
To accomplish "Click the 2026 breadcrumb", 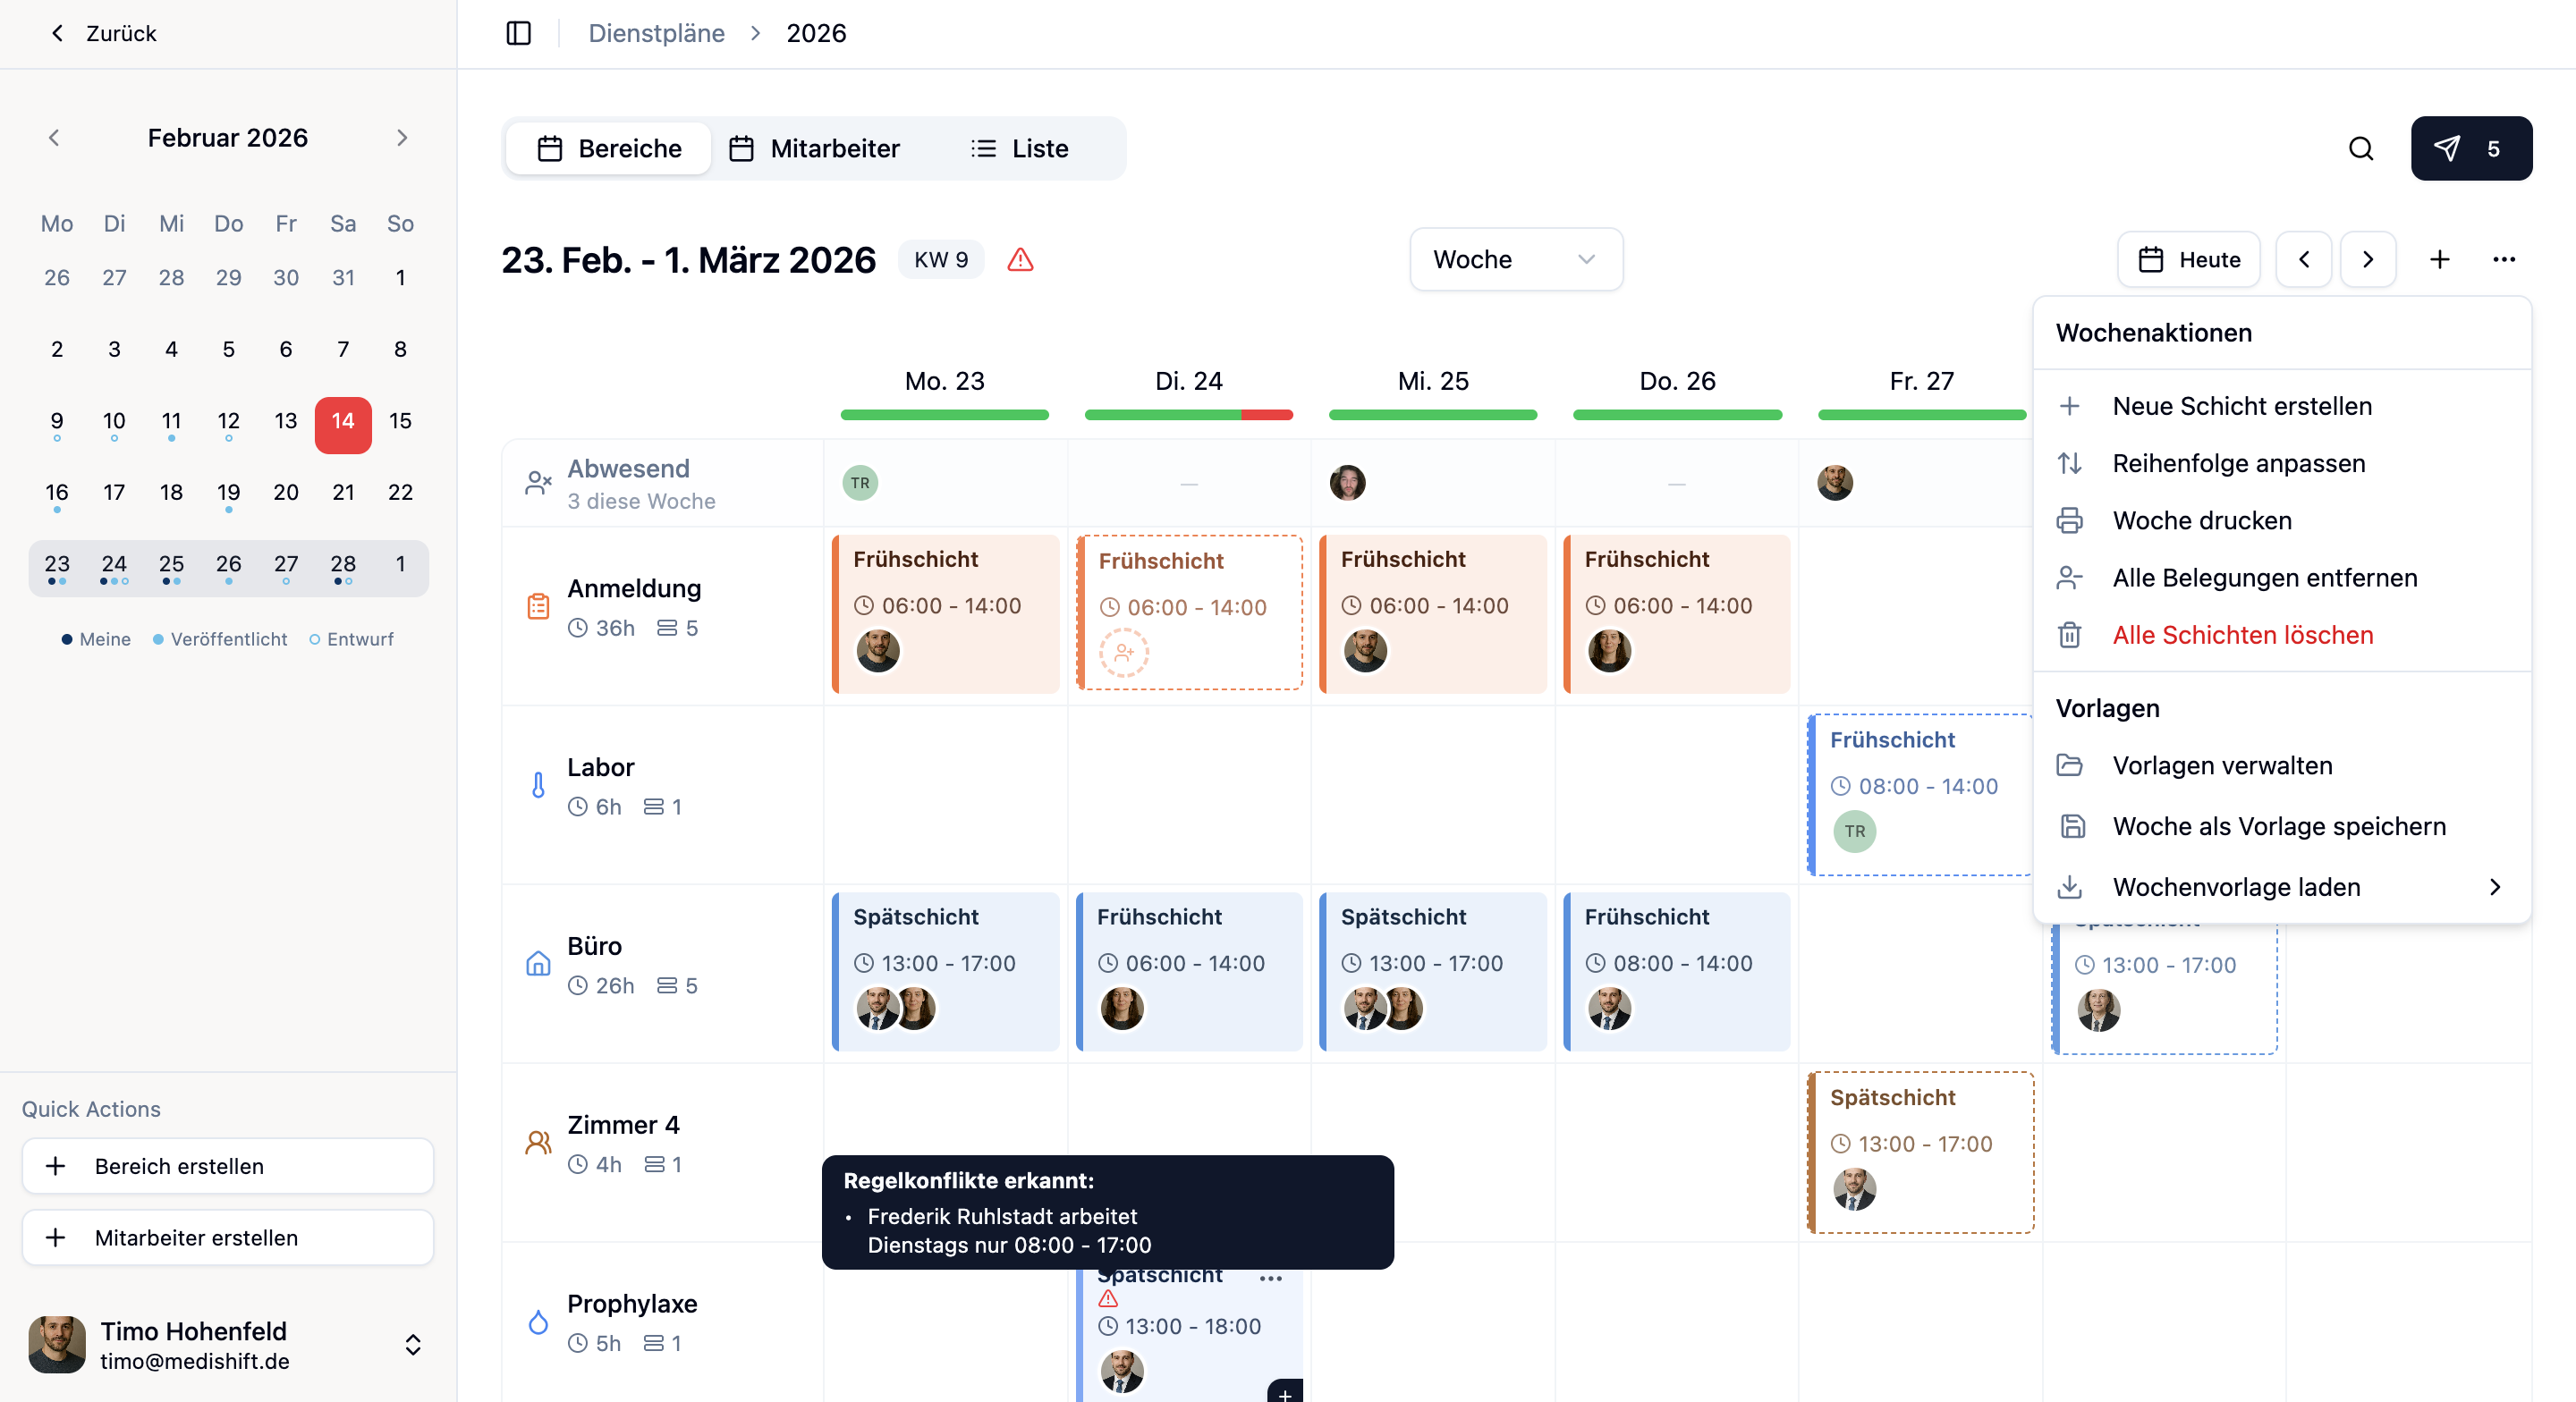I will click(816, 33).
